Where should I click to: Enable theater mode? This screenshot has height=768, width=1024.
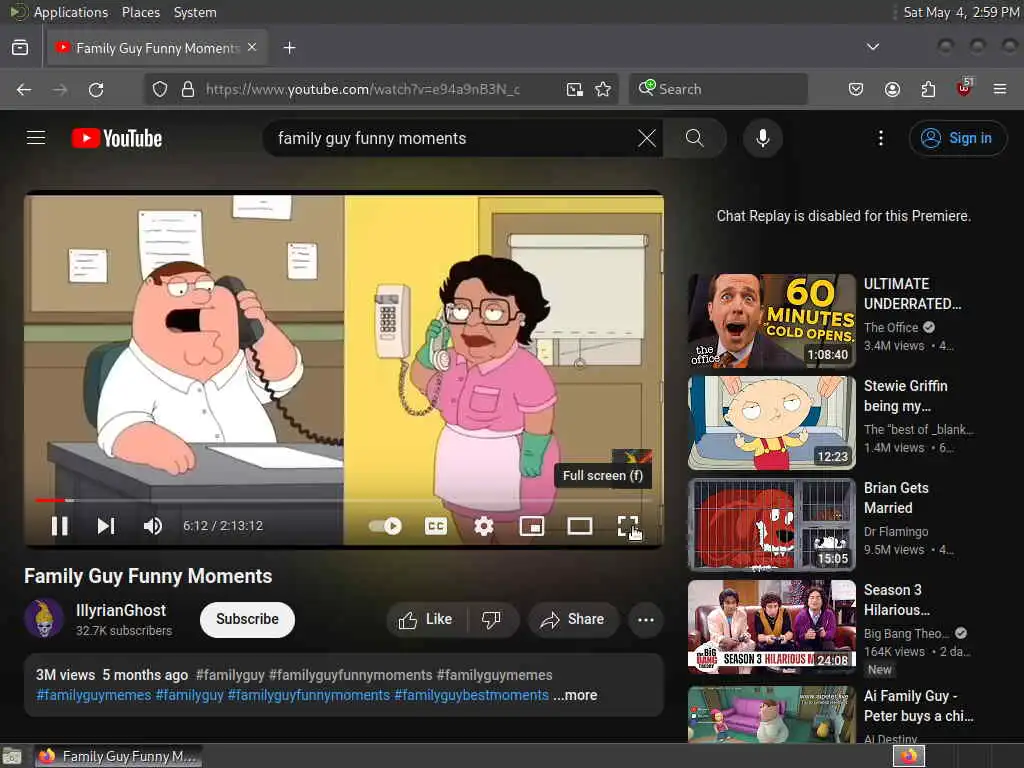579,526
